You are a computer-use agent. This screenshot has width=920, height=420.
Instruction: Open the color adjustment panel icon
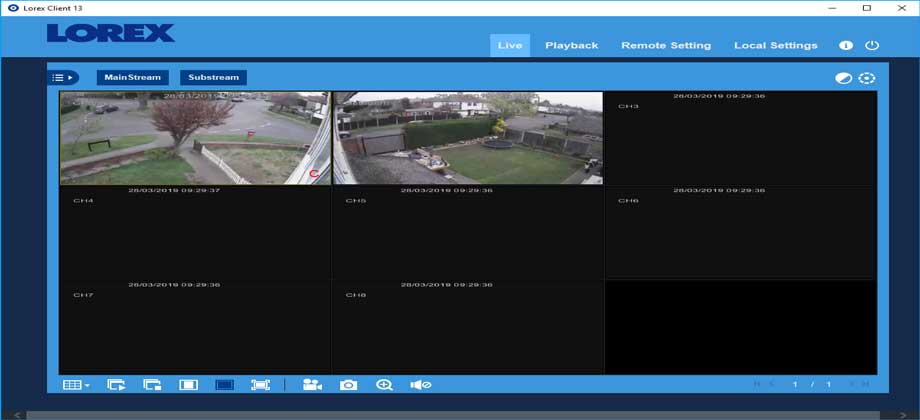tap(843, 78)
